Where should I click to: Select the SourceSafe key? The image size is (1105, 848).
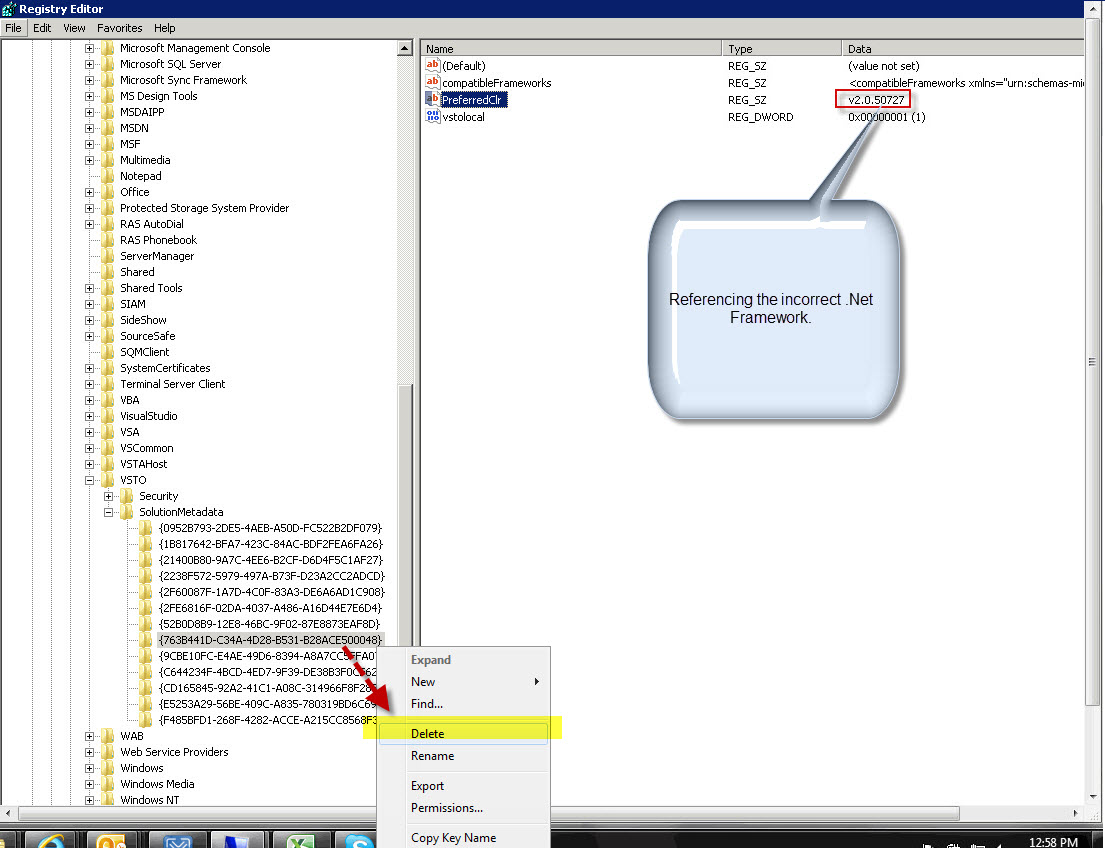click(x=147, y=336)
